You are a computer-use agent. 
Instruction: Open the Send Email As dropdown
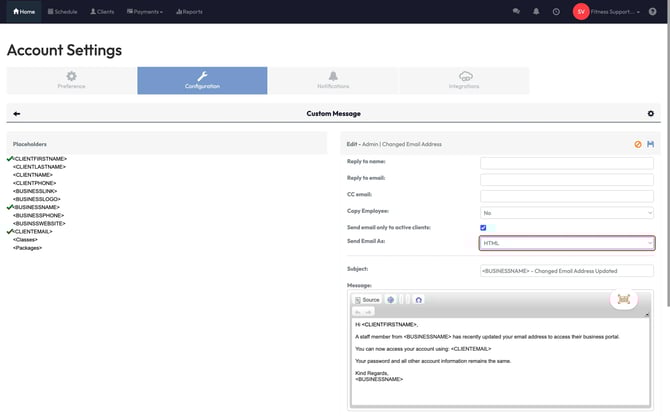coord(567,243)
